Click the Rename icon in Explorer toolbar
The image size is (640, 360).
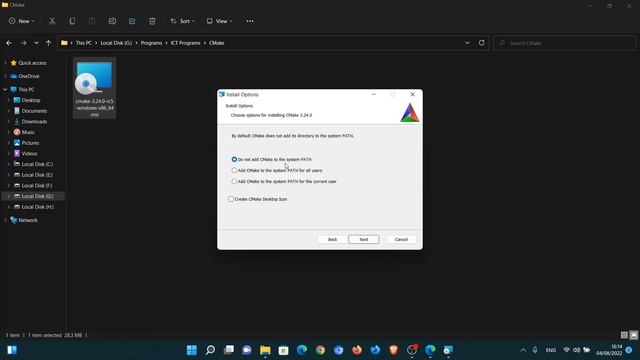(112, 21)
